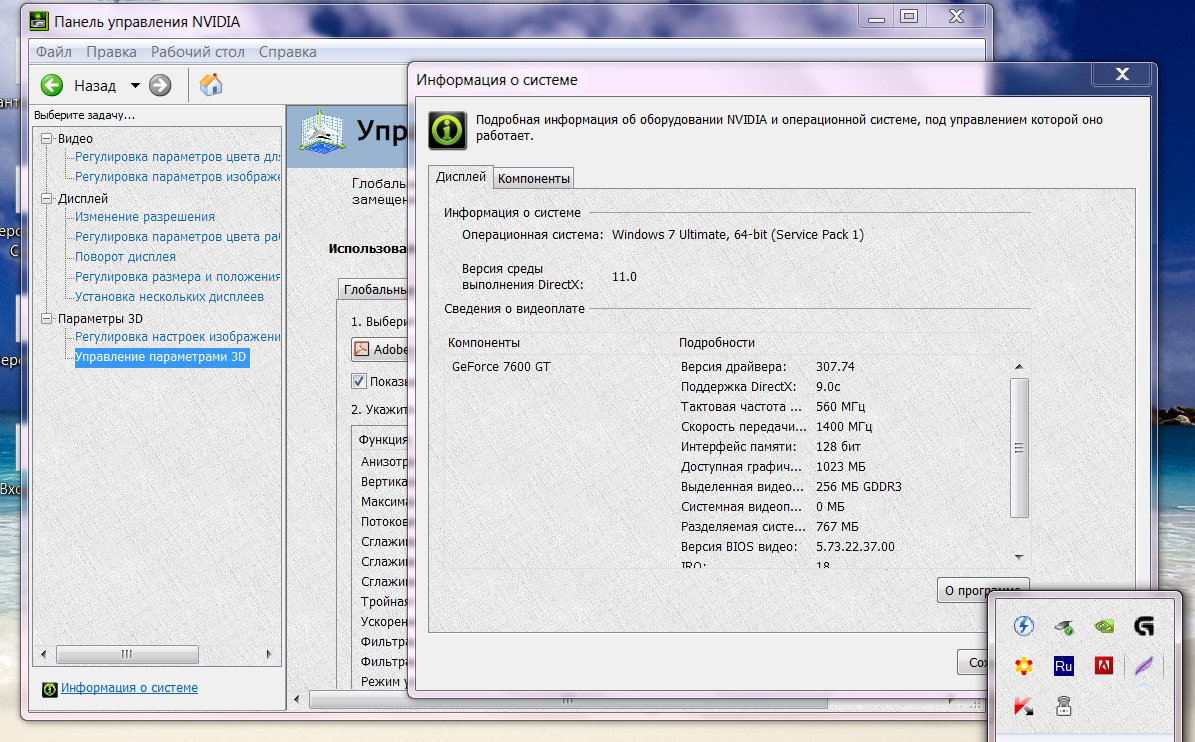This screenshot has height=742, width=1195.
Task: Toggle the checkbox next to Показ
Action: tap(359, 381)
